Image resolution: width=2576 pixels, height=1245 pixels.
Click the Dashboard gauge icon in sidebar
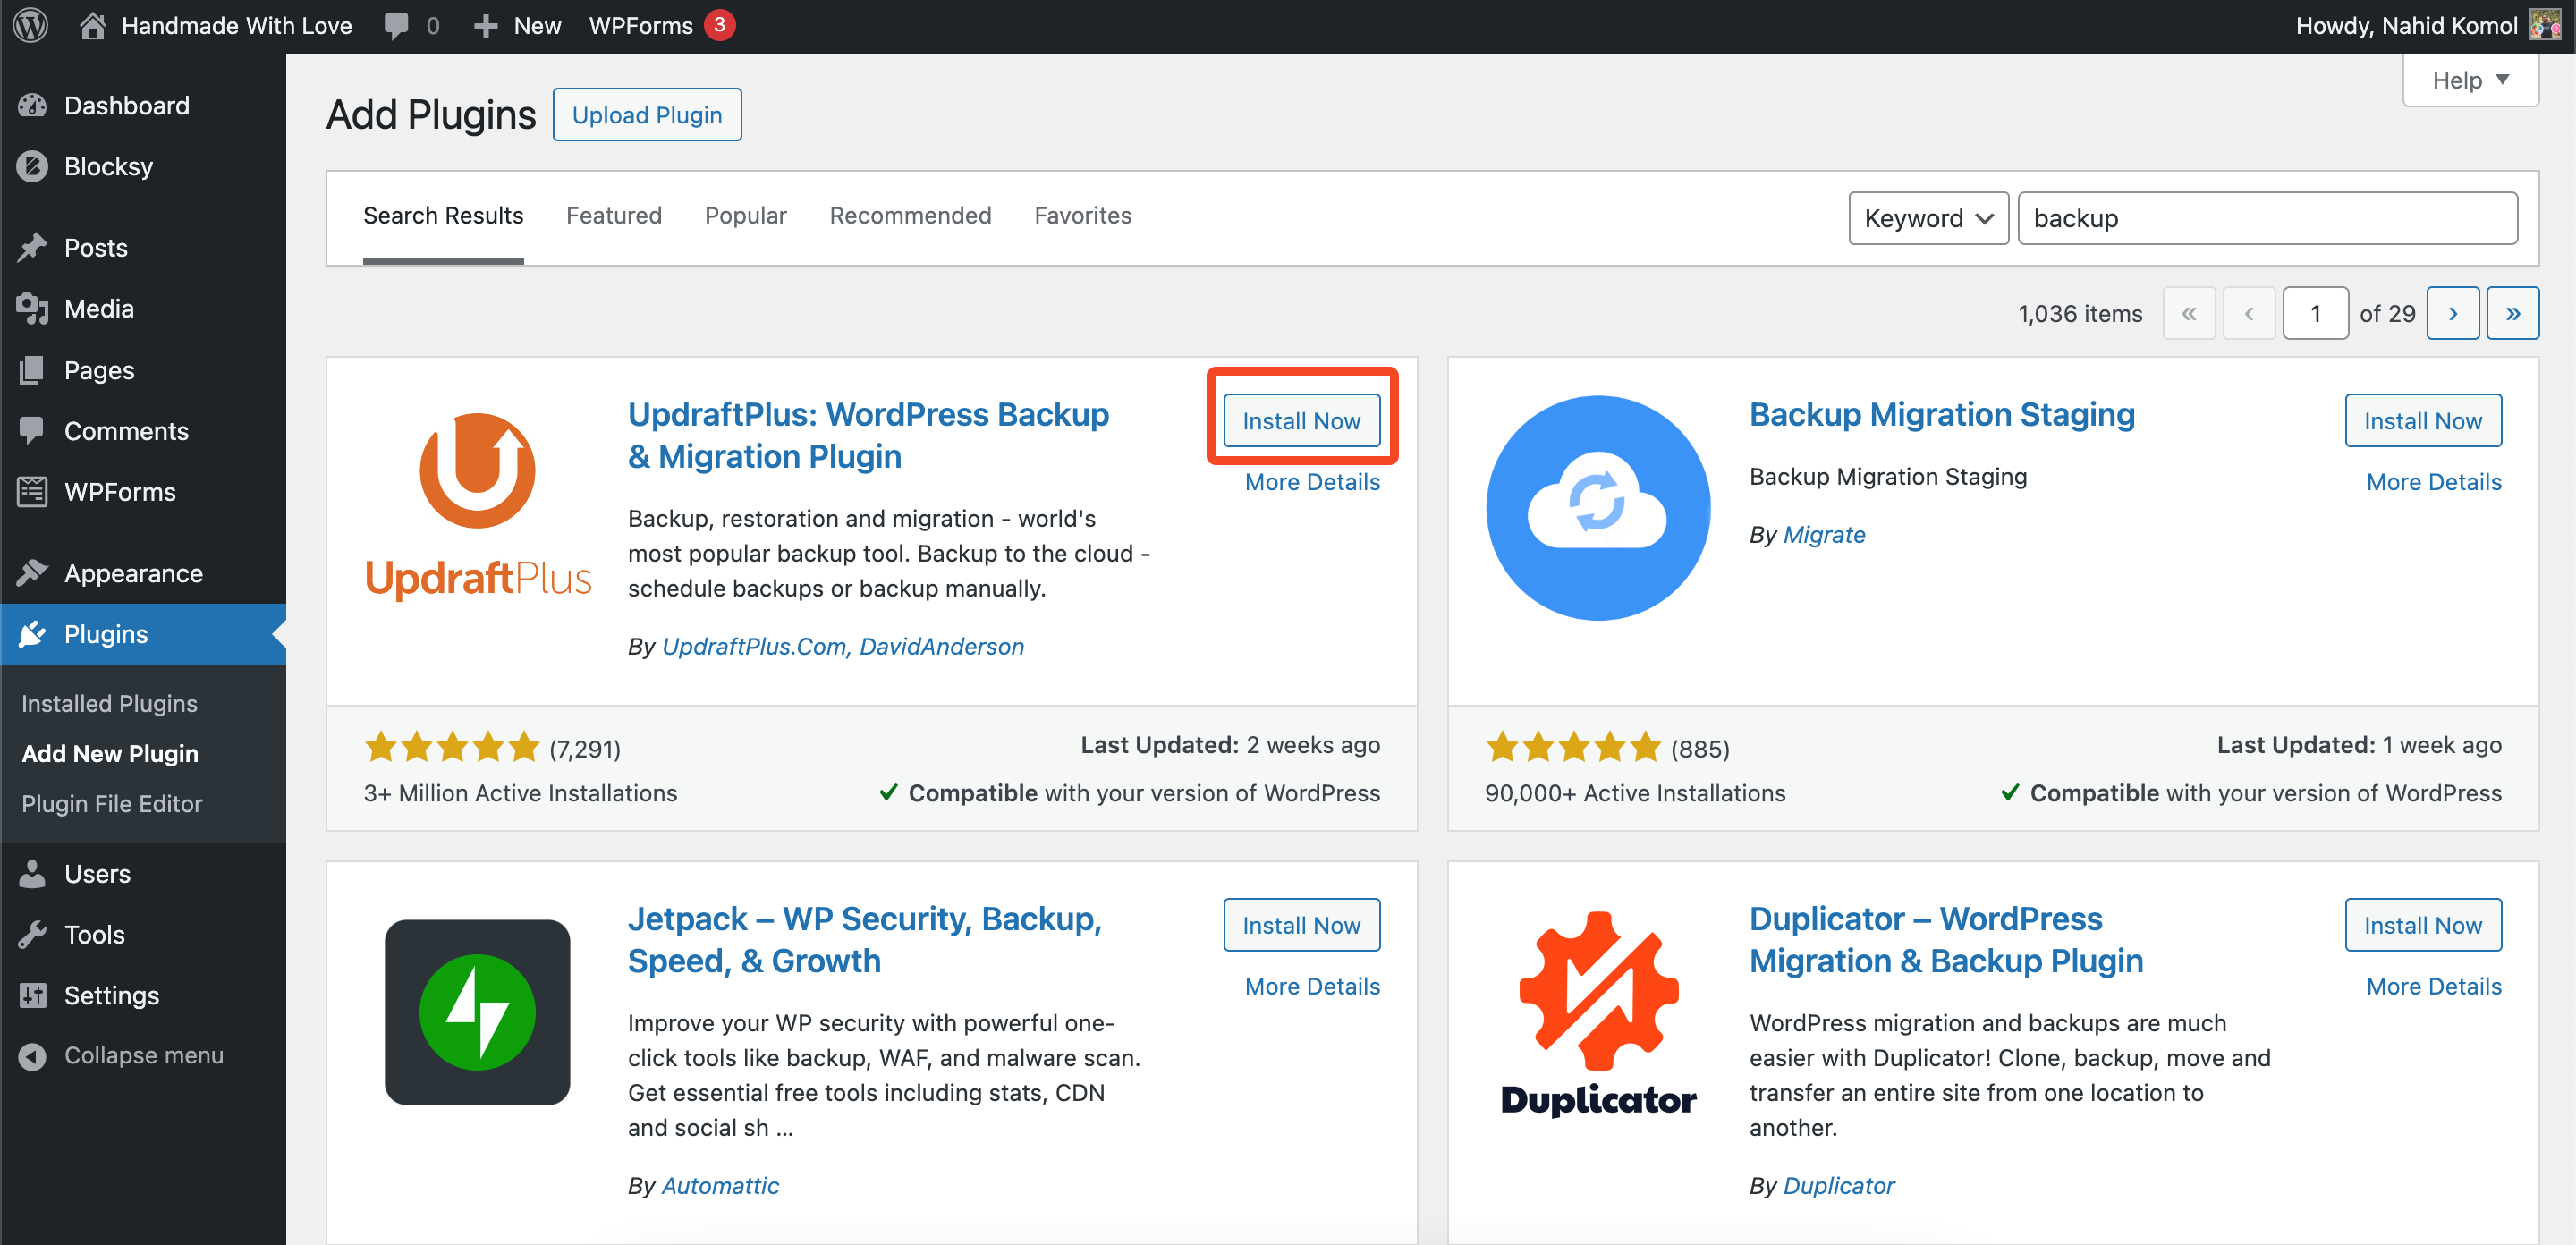pyautogui.click(x=33, y=105)
